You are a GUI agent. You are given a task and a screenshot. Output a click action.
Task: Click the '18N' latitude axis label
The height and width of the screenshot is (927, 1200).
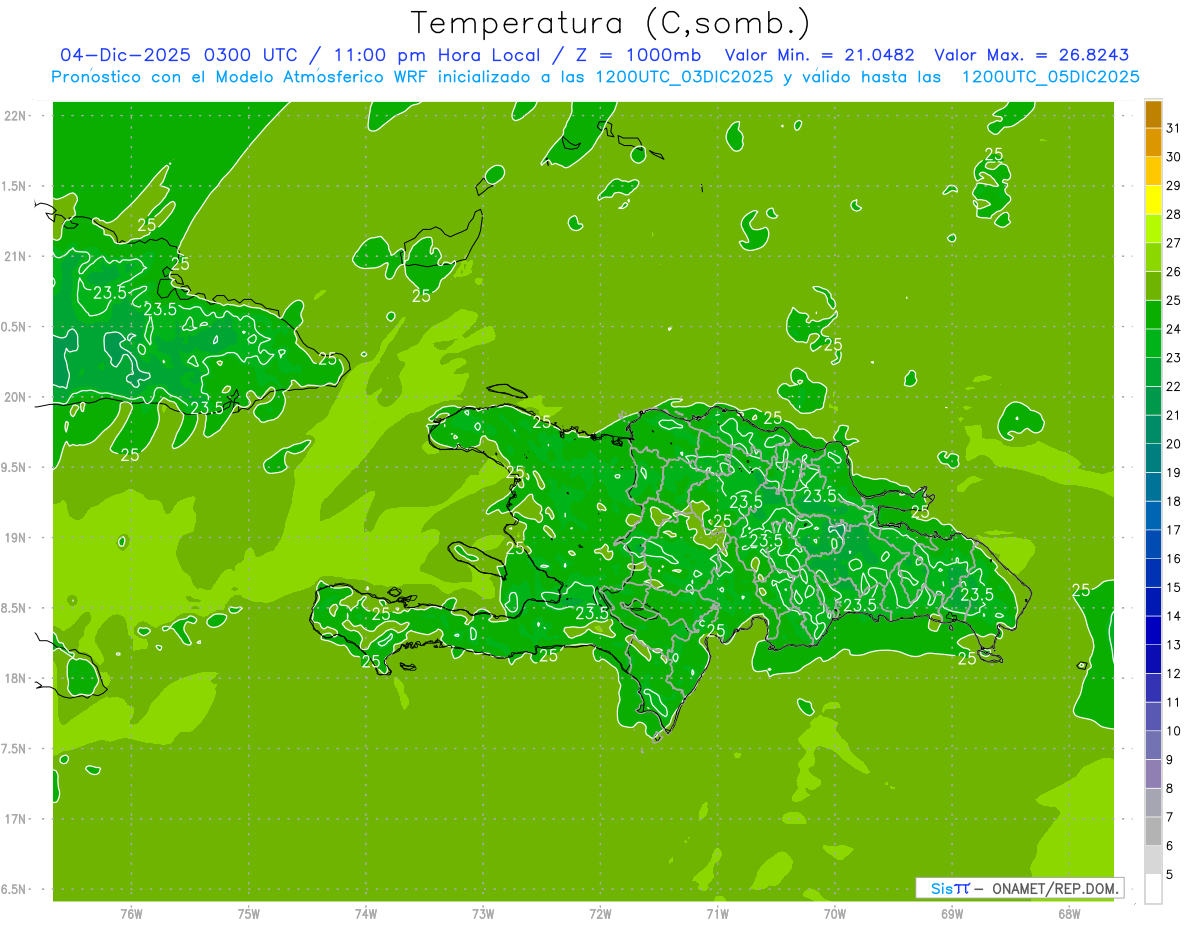(16, 678)
